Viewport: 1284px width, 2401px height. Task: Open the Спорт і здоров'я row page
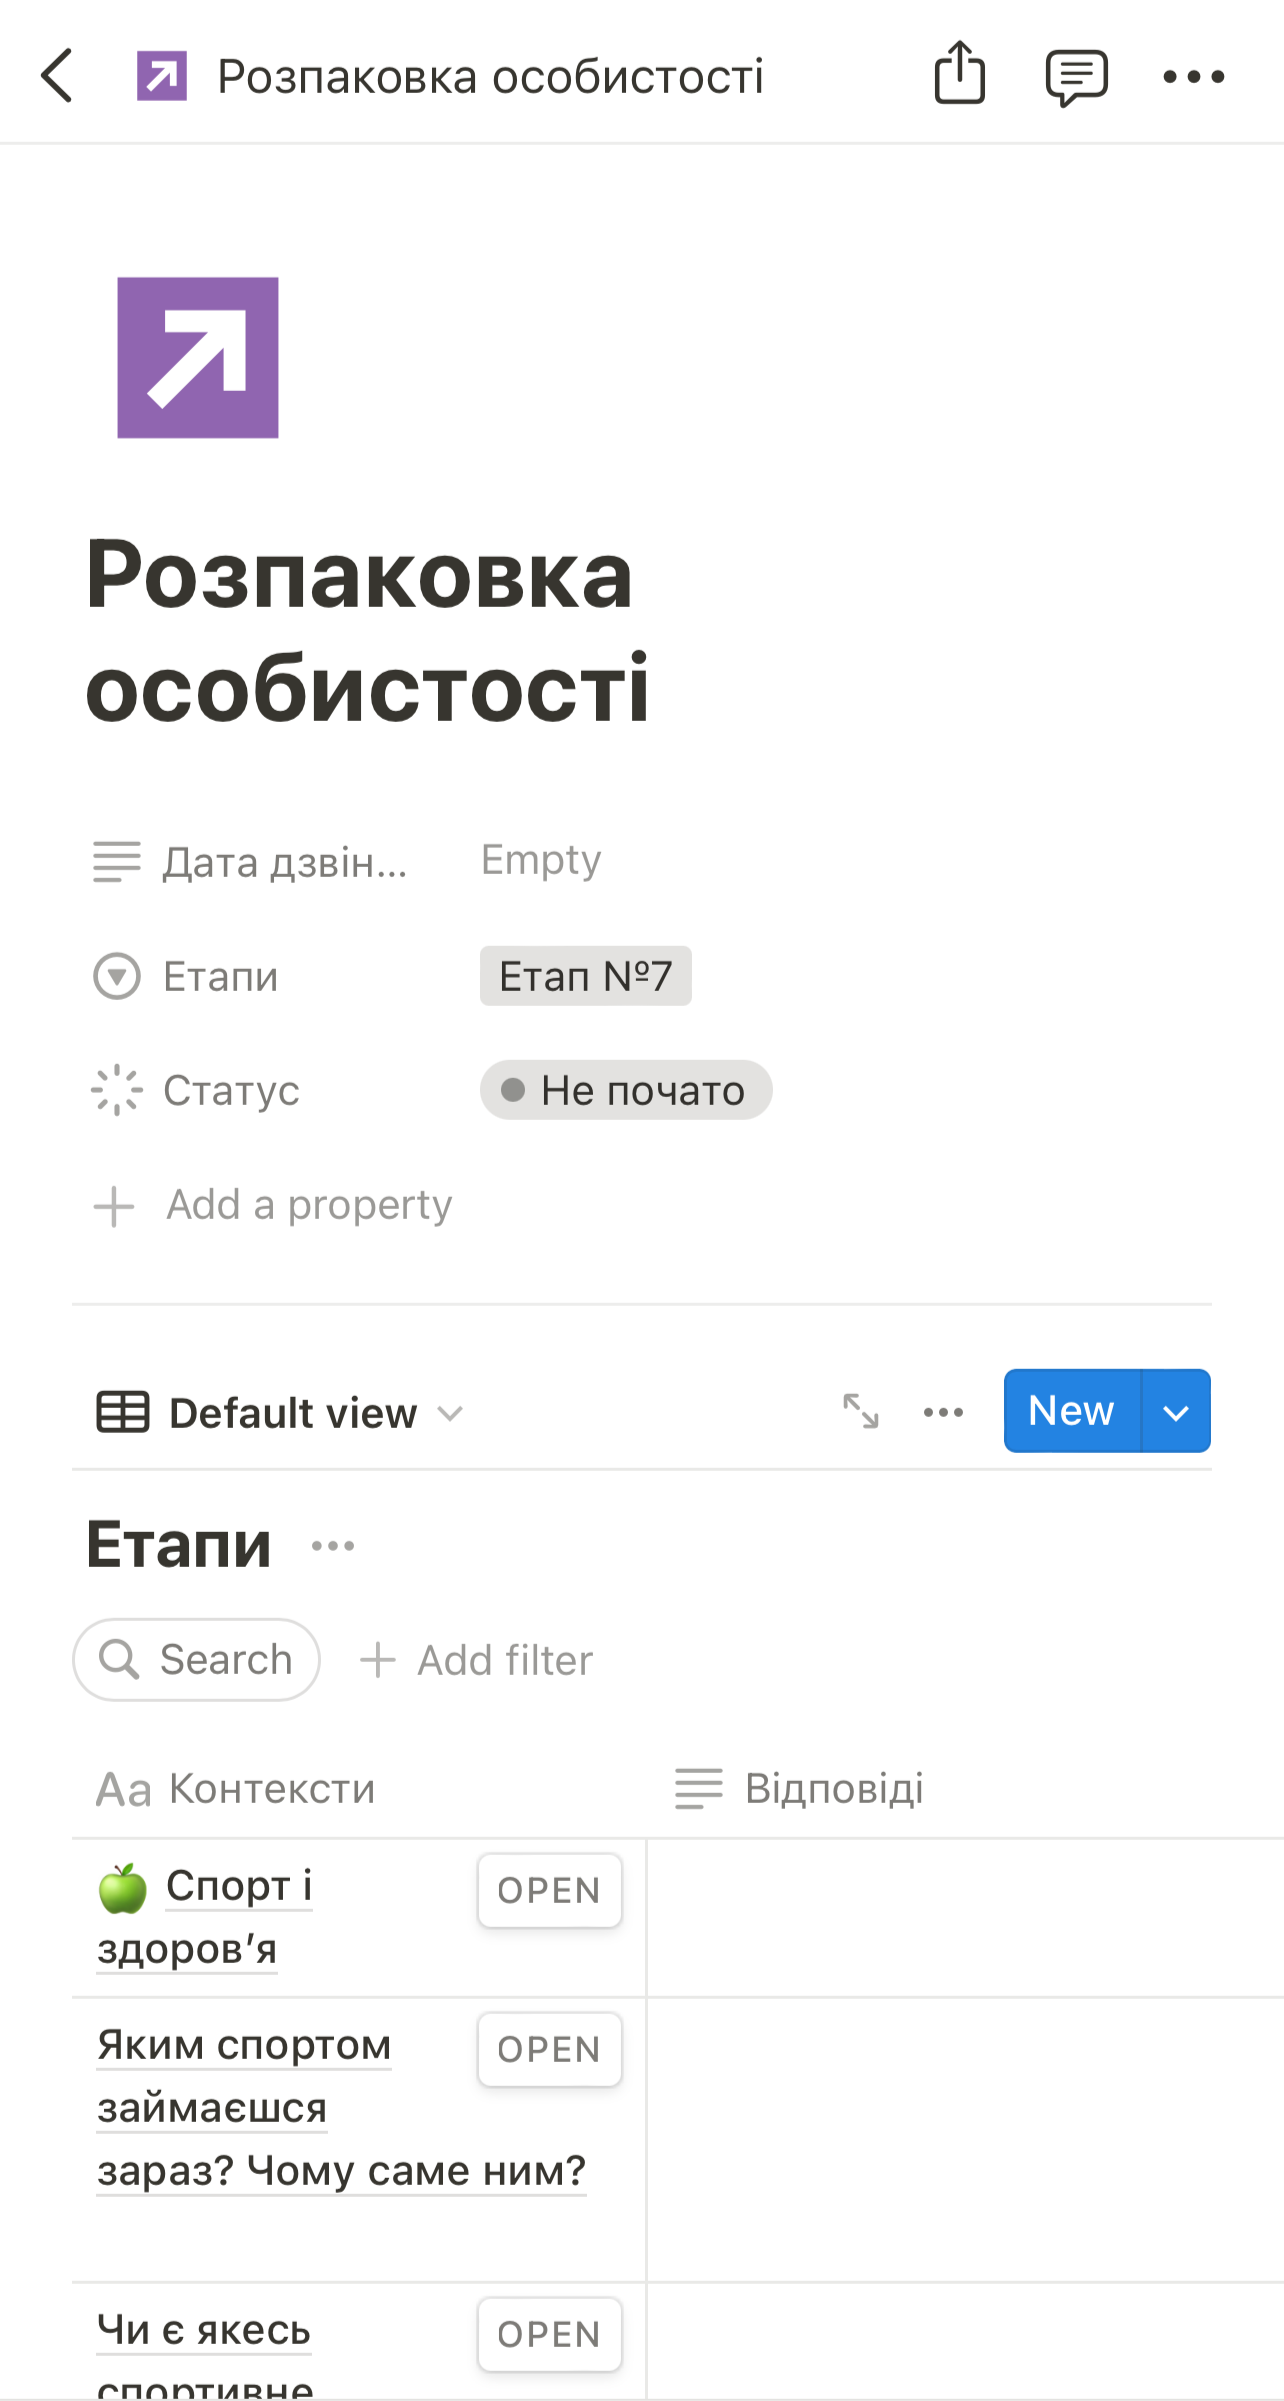549,1890
